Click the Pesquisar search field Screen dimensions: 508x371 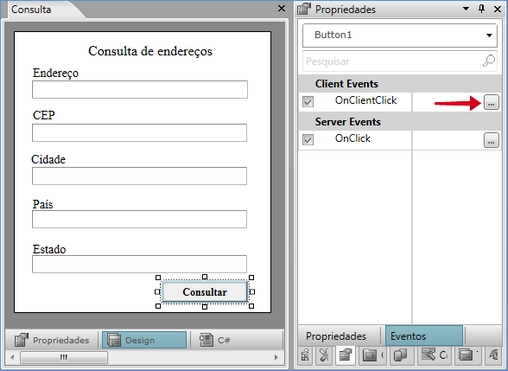click(400, 61)
